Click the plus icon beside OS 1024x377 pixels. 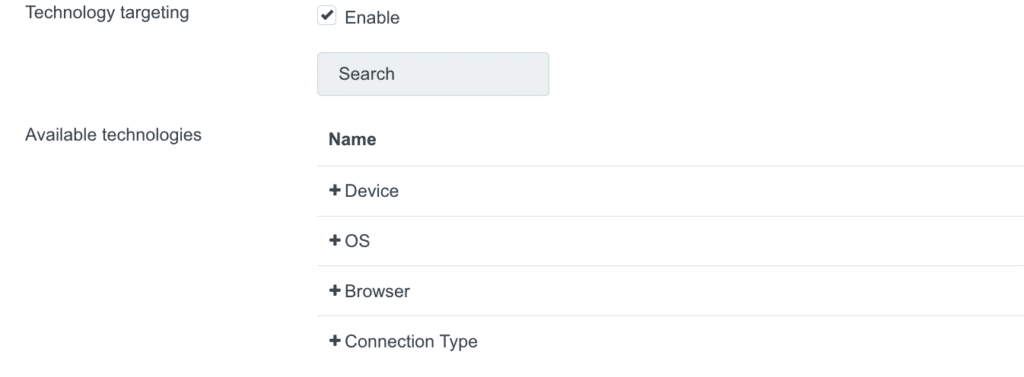tap(335, 240)
